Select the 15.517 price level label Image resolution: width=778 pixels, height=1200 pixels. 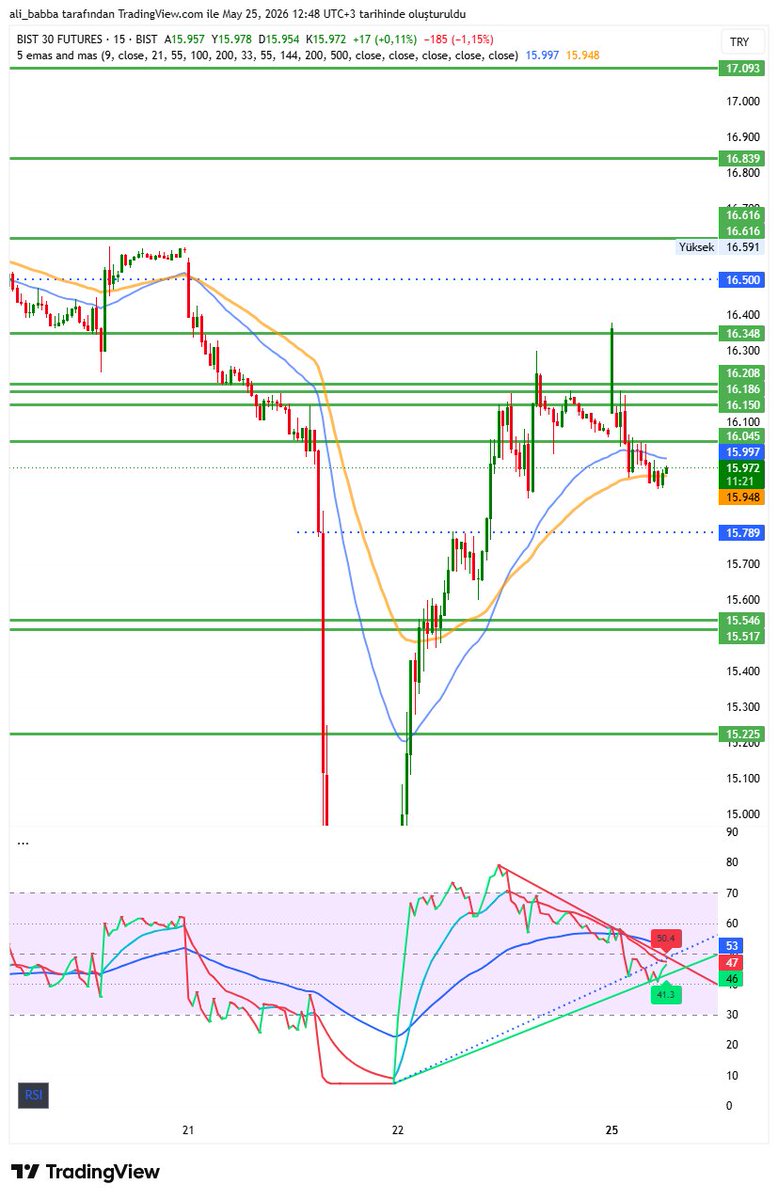741,636
